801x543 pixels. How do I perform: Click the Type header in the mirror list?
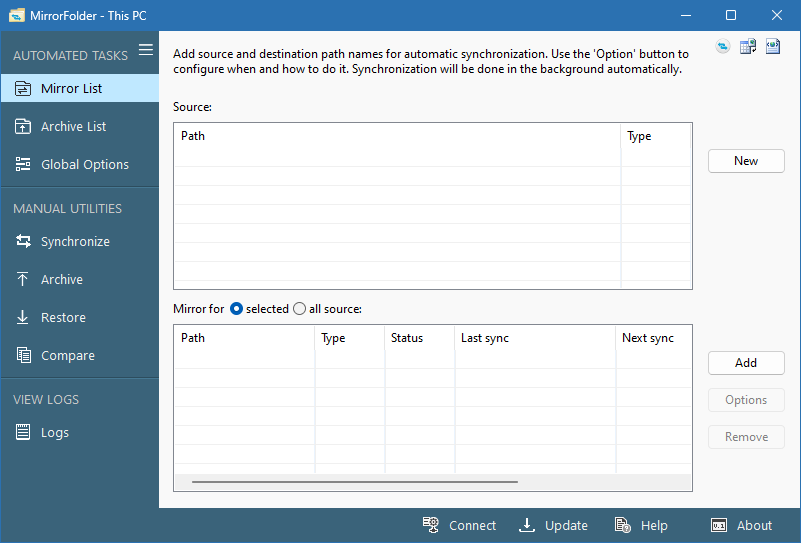[350, 338]
